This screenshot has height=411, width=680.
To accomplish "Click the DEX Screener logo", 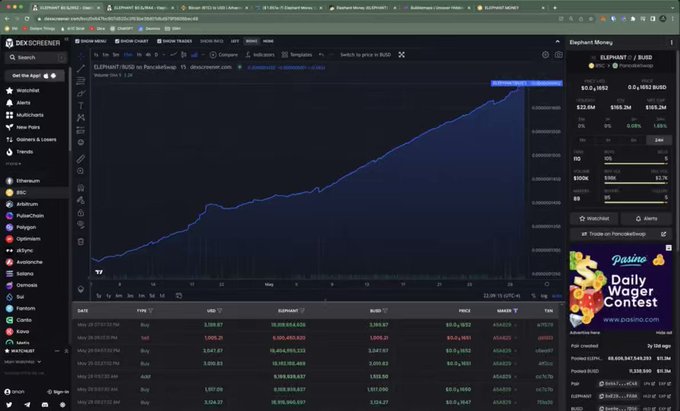I will [33, 43].
